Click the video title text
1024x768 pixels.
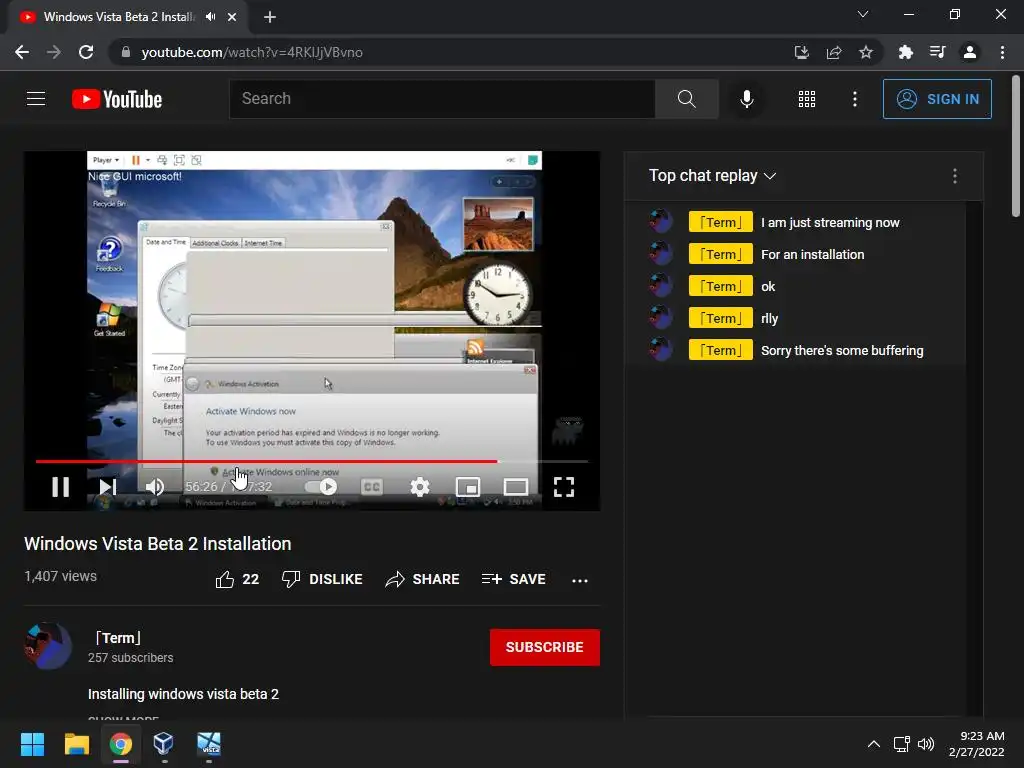[x=157, y=543]
